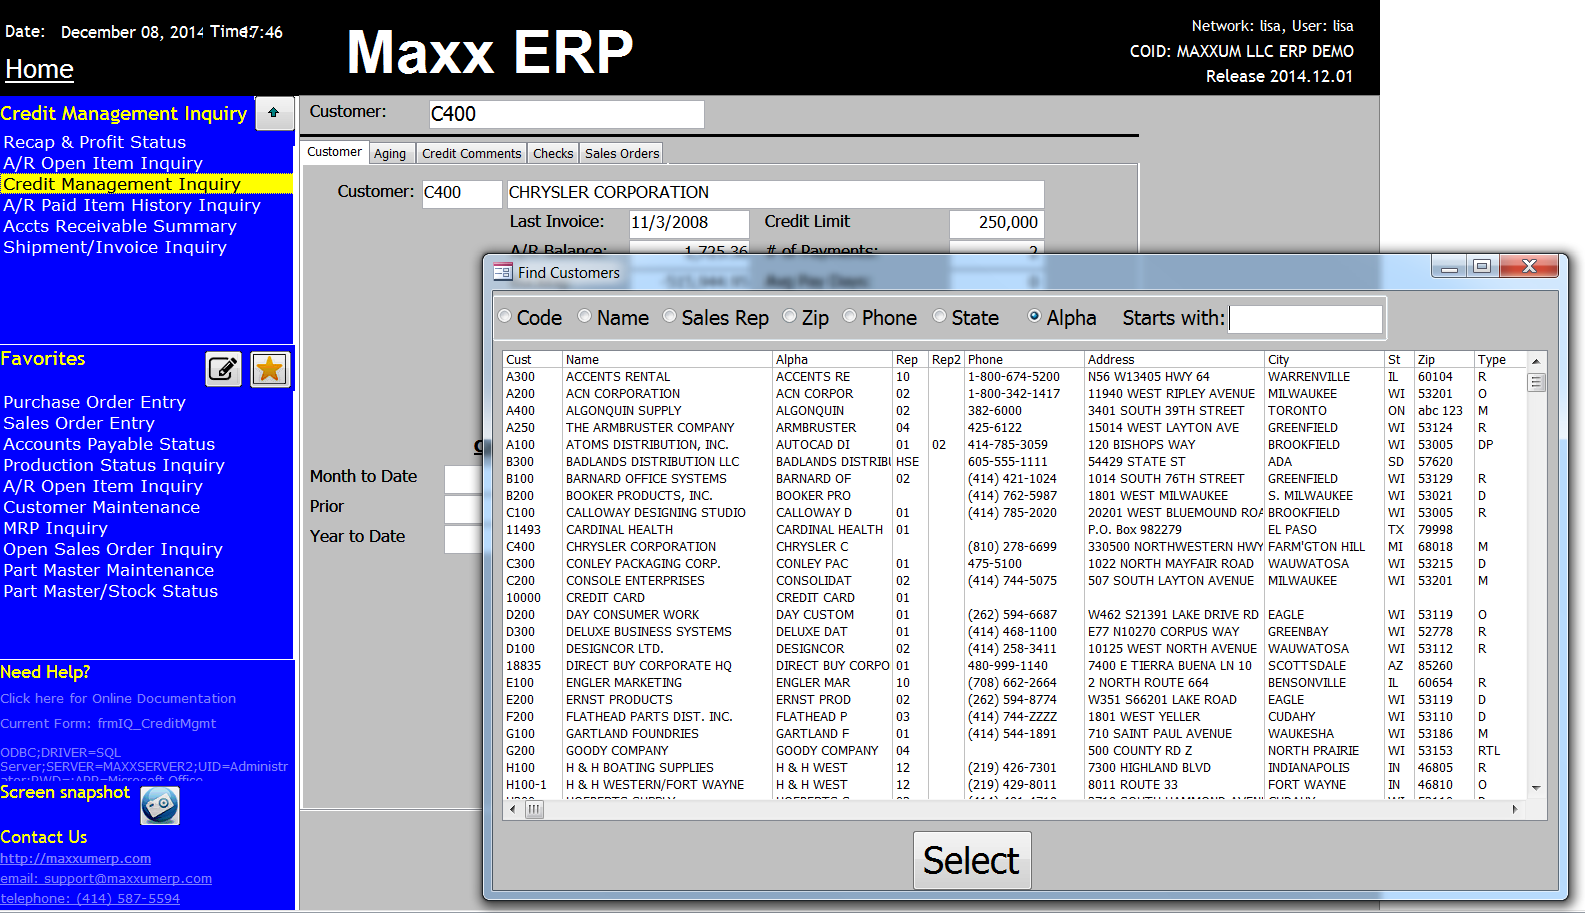Click the Address column header
The image size is (1585, 913).
1175,360
